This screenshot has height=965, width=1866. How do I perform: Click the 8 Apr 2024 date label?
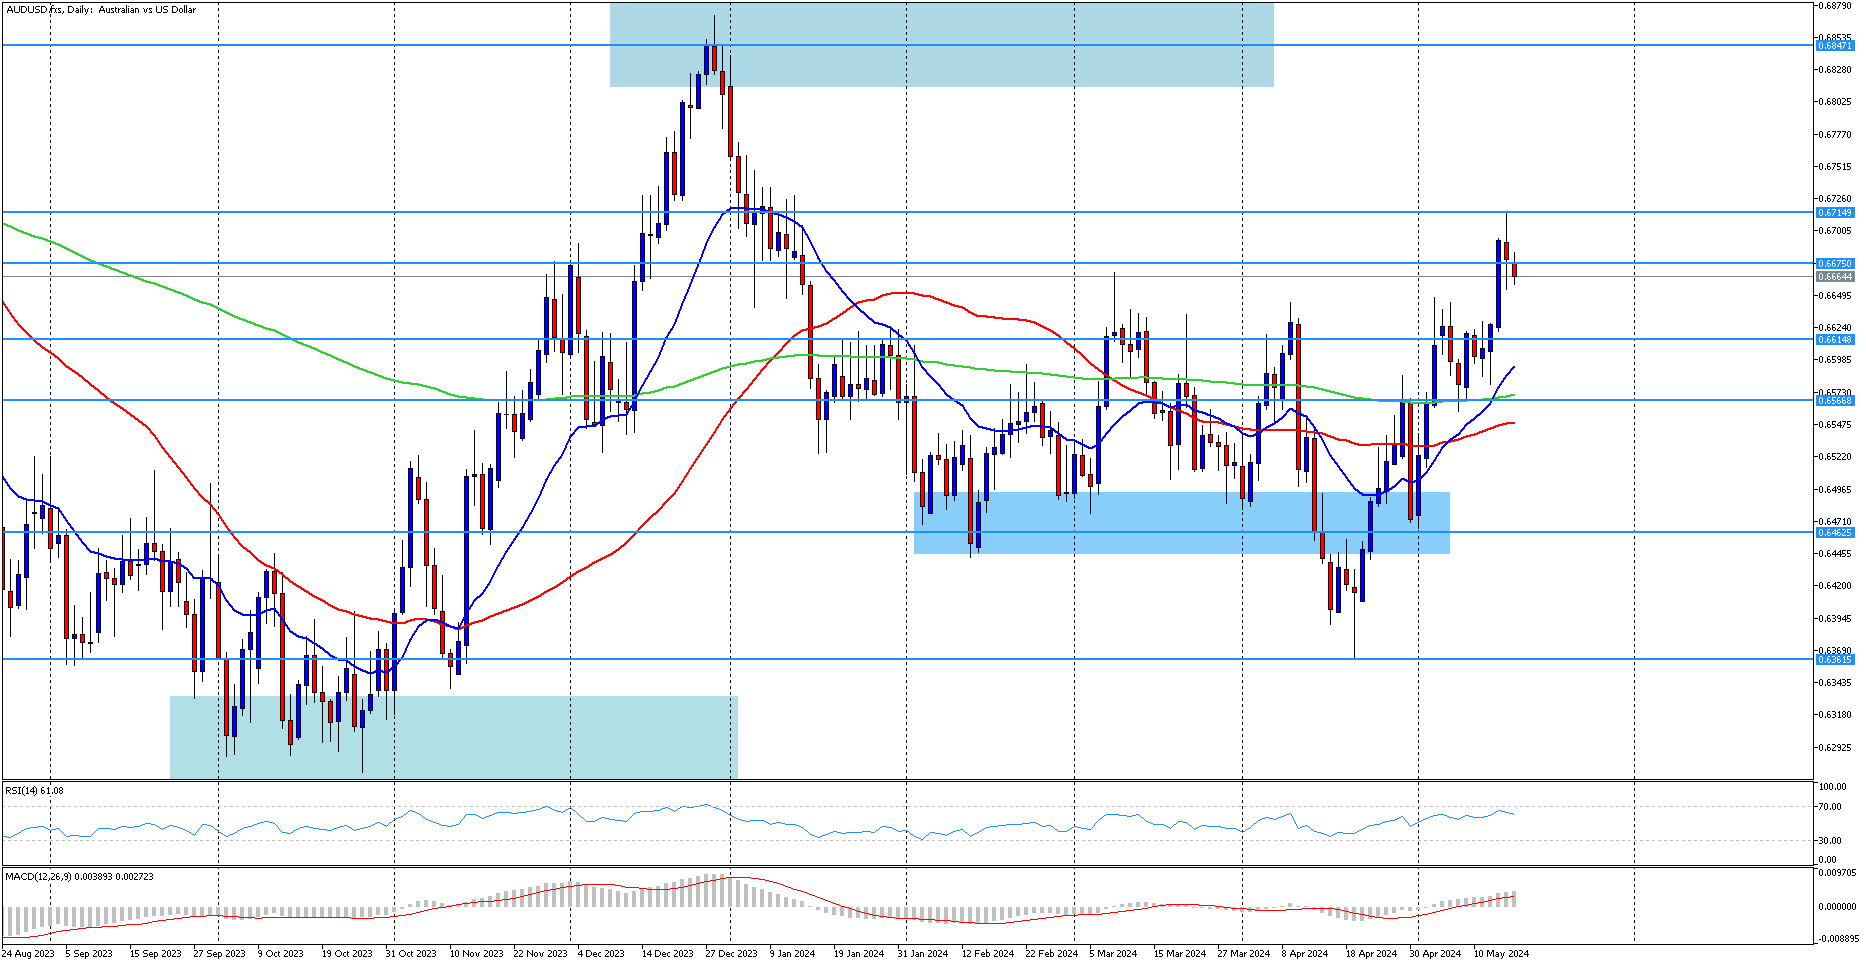tap(1305, 953)
